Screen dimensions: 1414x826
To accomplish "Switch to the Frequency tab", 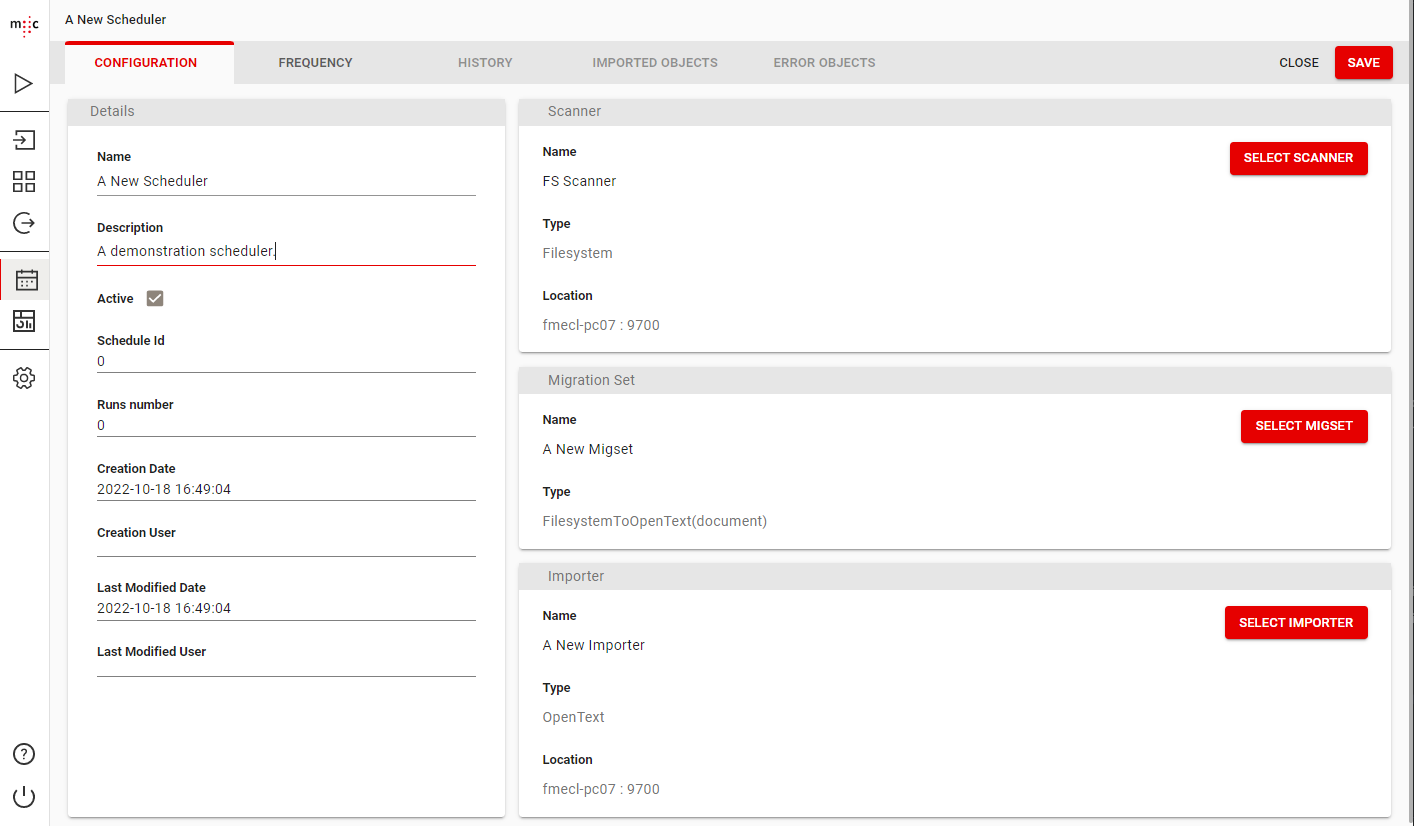I will (315, 63).
